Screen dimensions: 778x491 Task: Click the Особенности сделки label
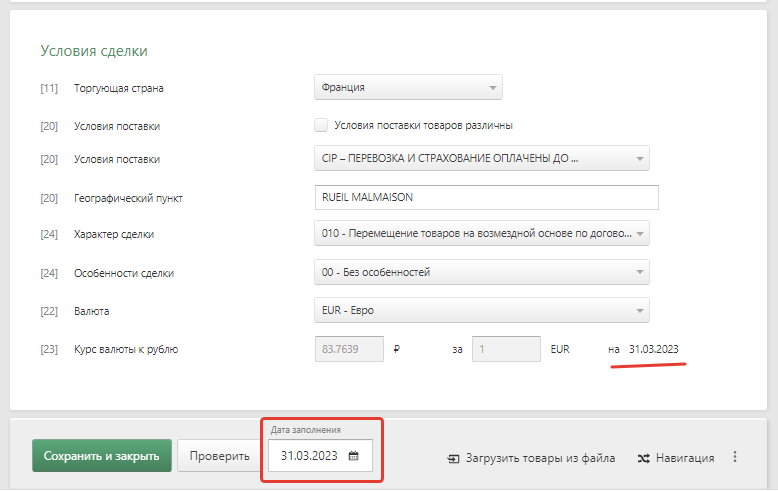124,273
